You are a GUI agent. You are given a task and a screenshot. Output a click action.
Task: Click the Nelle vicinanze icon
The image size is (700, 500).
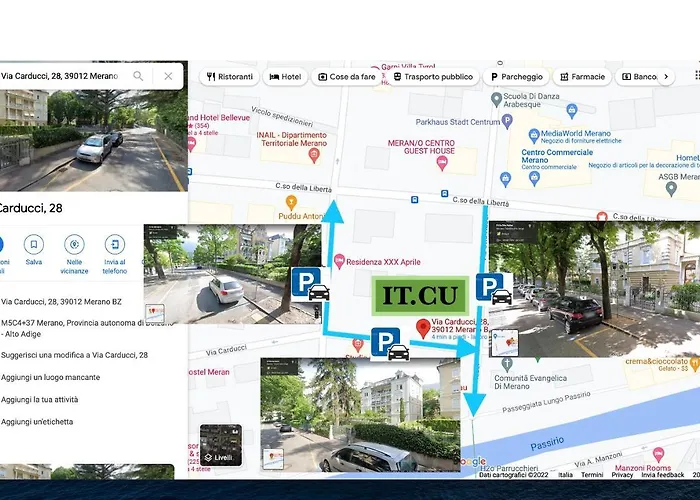tap(74, 245)
